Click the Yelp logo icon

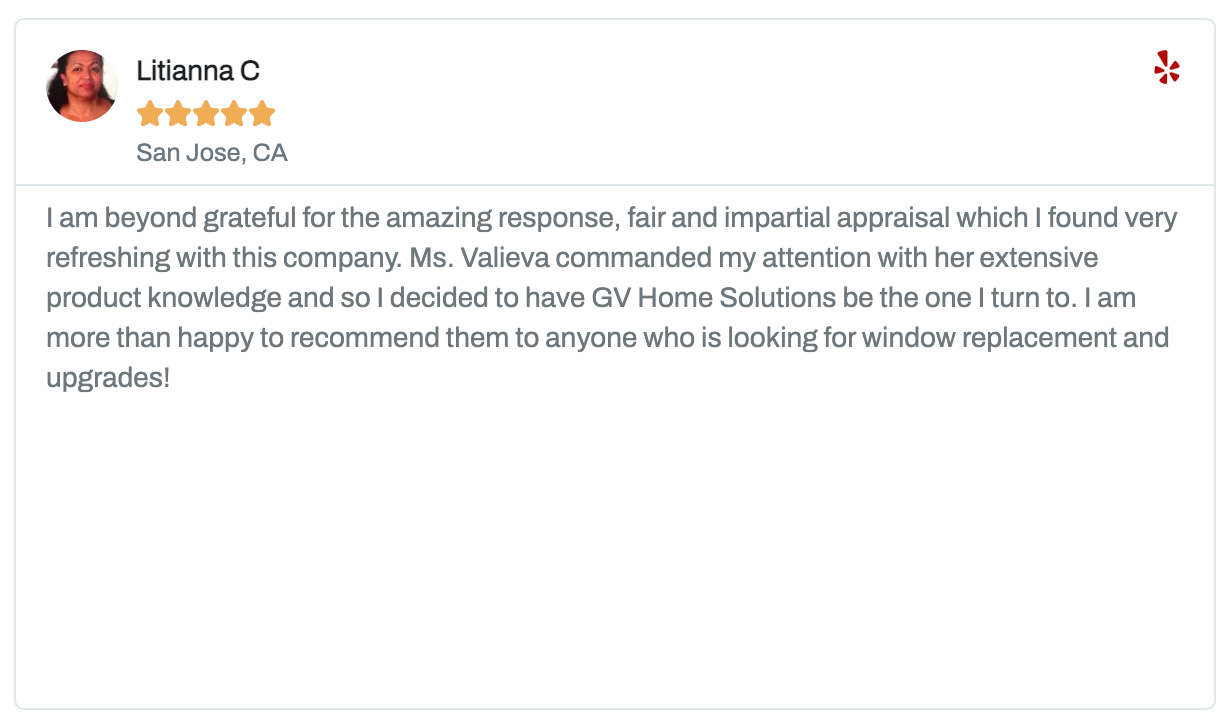1166,67
